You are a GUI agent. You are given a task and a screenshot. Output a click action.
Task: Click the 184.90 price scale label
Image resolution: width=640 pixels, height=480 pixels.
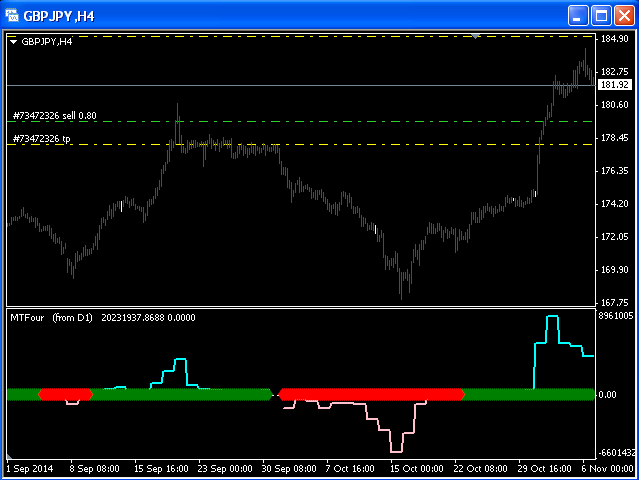coord(615,38)
